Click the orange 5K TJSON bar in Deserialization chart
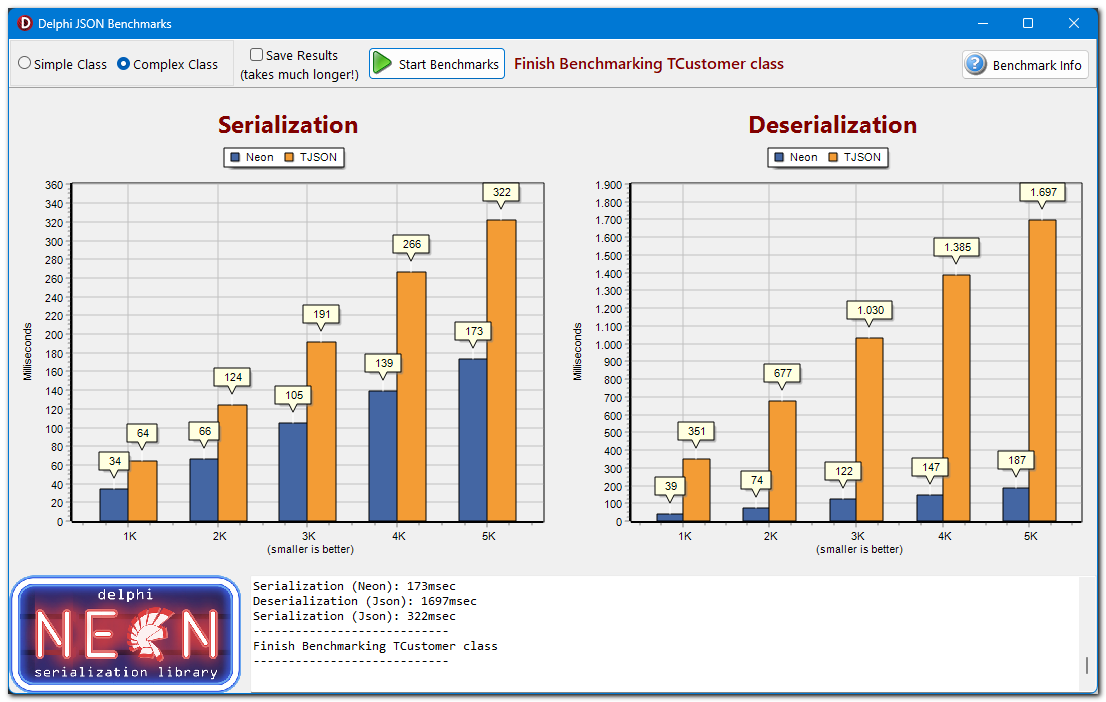Screen dimensions: 1106x702 coord(1043,370)
